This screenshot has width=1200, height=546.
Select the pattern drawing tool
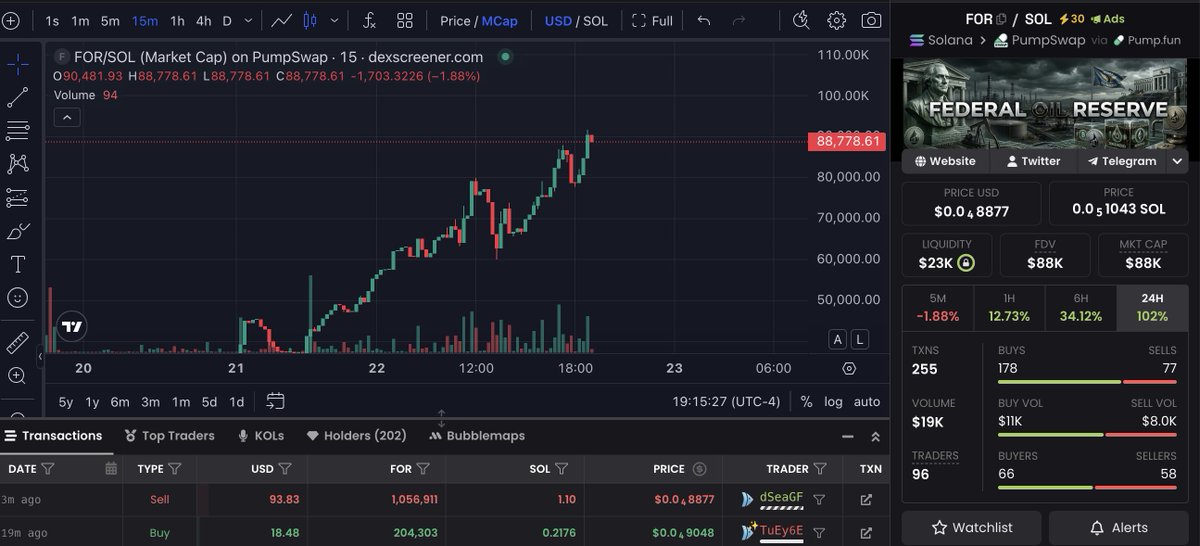pyautogui.click(x=17, y=163)
